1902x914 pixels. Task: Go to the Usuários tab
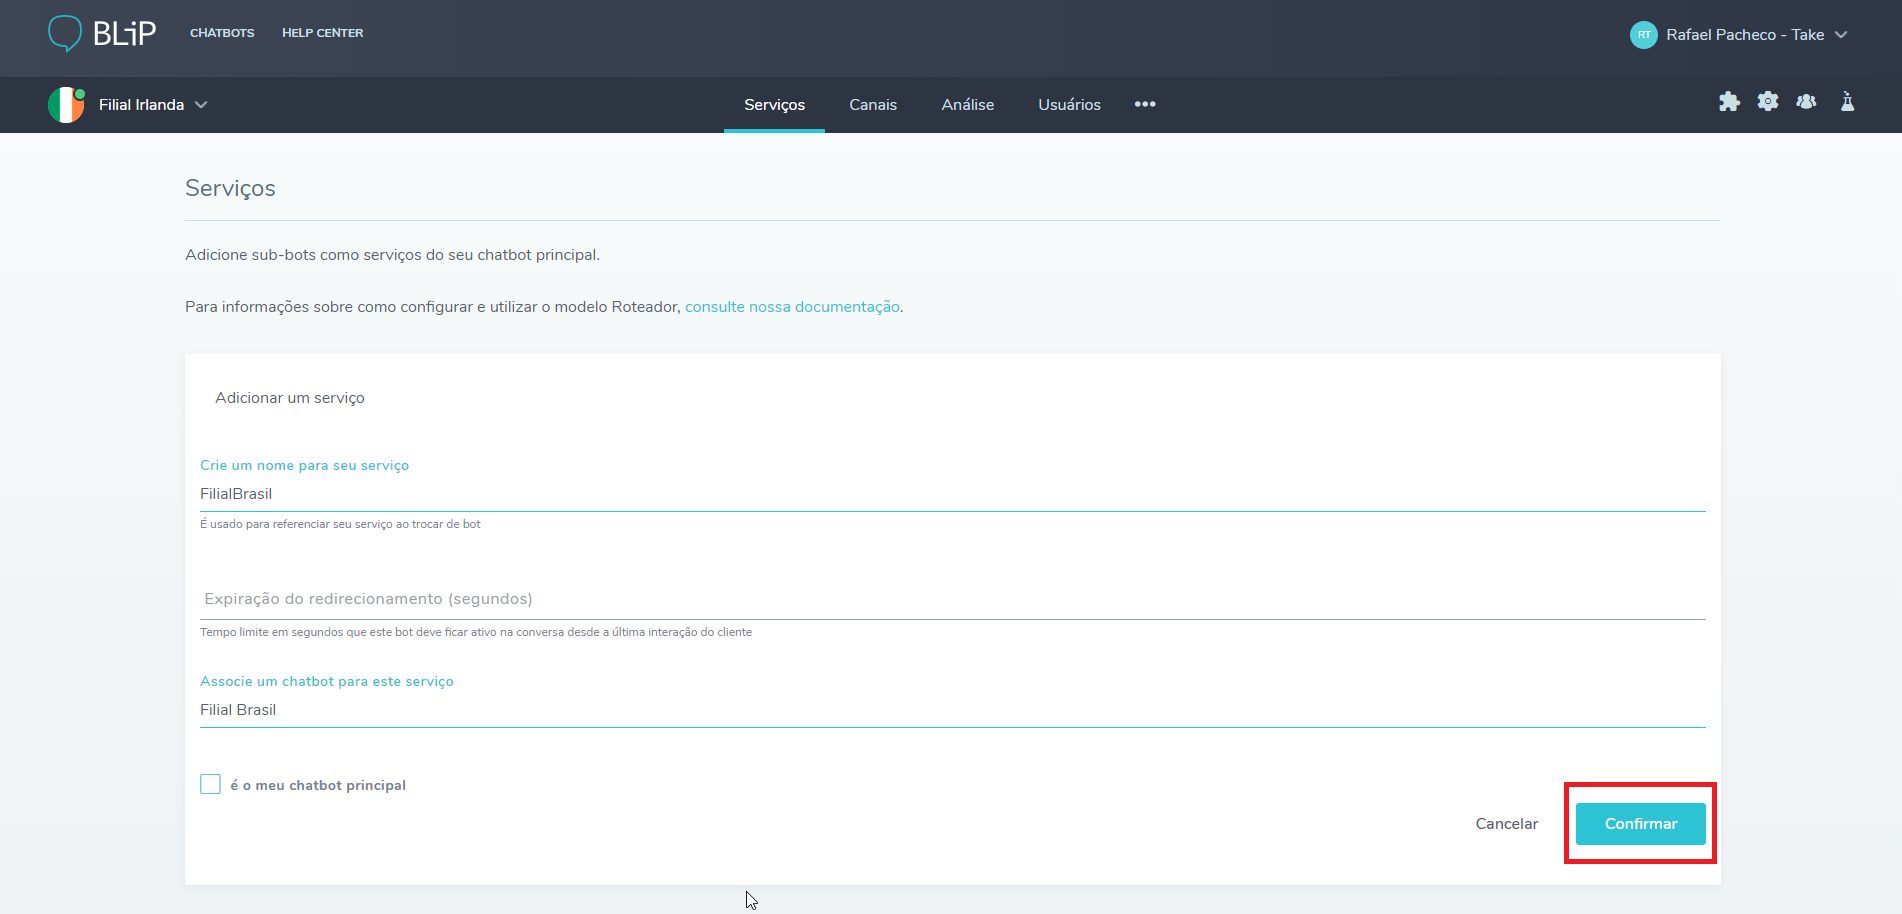(x=1069, y=105)
